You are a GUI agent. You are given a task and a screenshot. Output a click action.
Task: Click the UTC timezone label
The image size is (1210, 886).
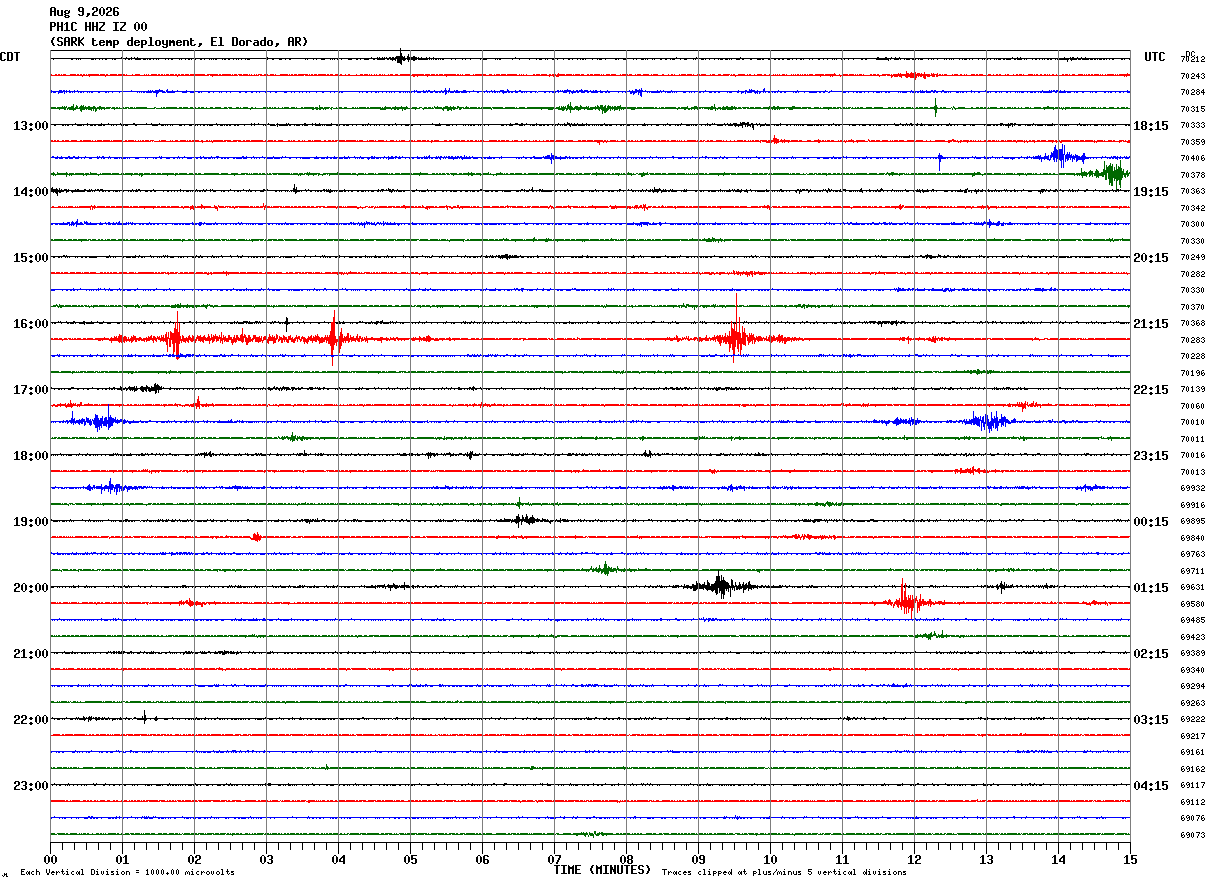coord(1155,57)
